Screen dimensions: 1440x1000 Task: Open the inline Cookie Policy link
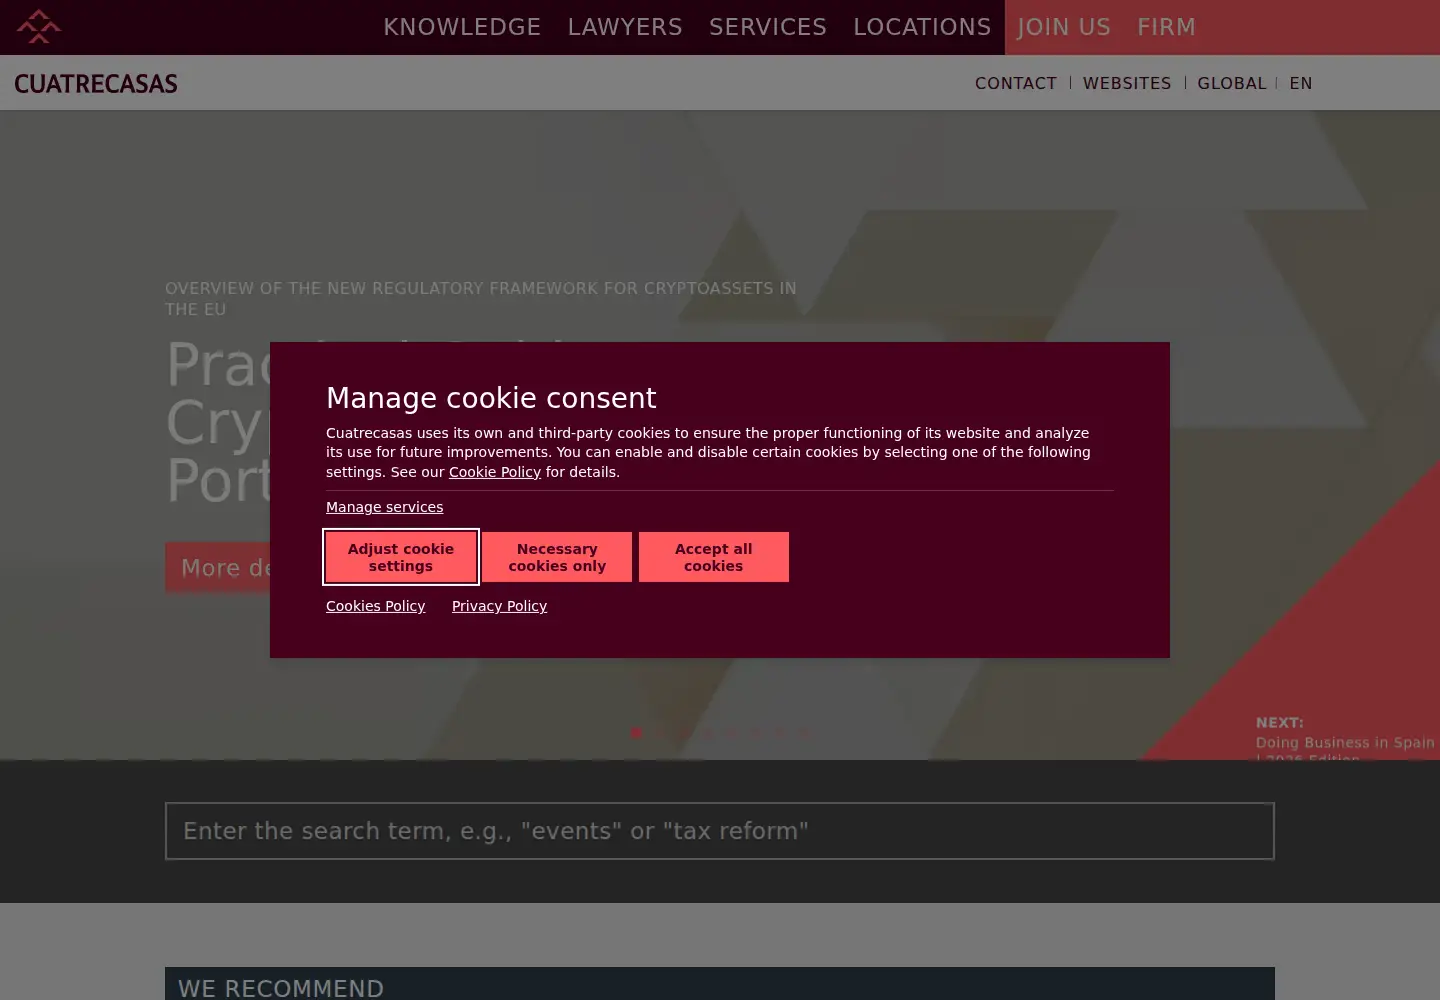495,472
